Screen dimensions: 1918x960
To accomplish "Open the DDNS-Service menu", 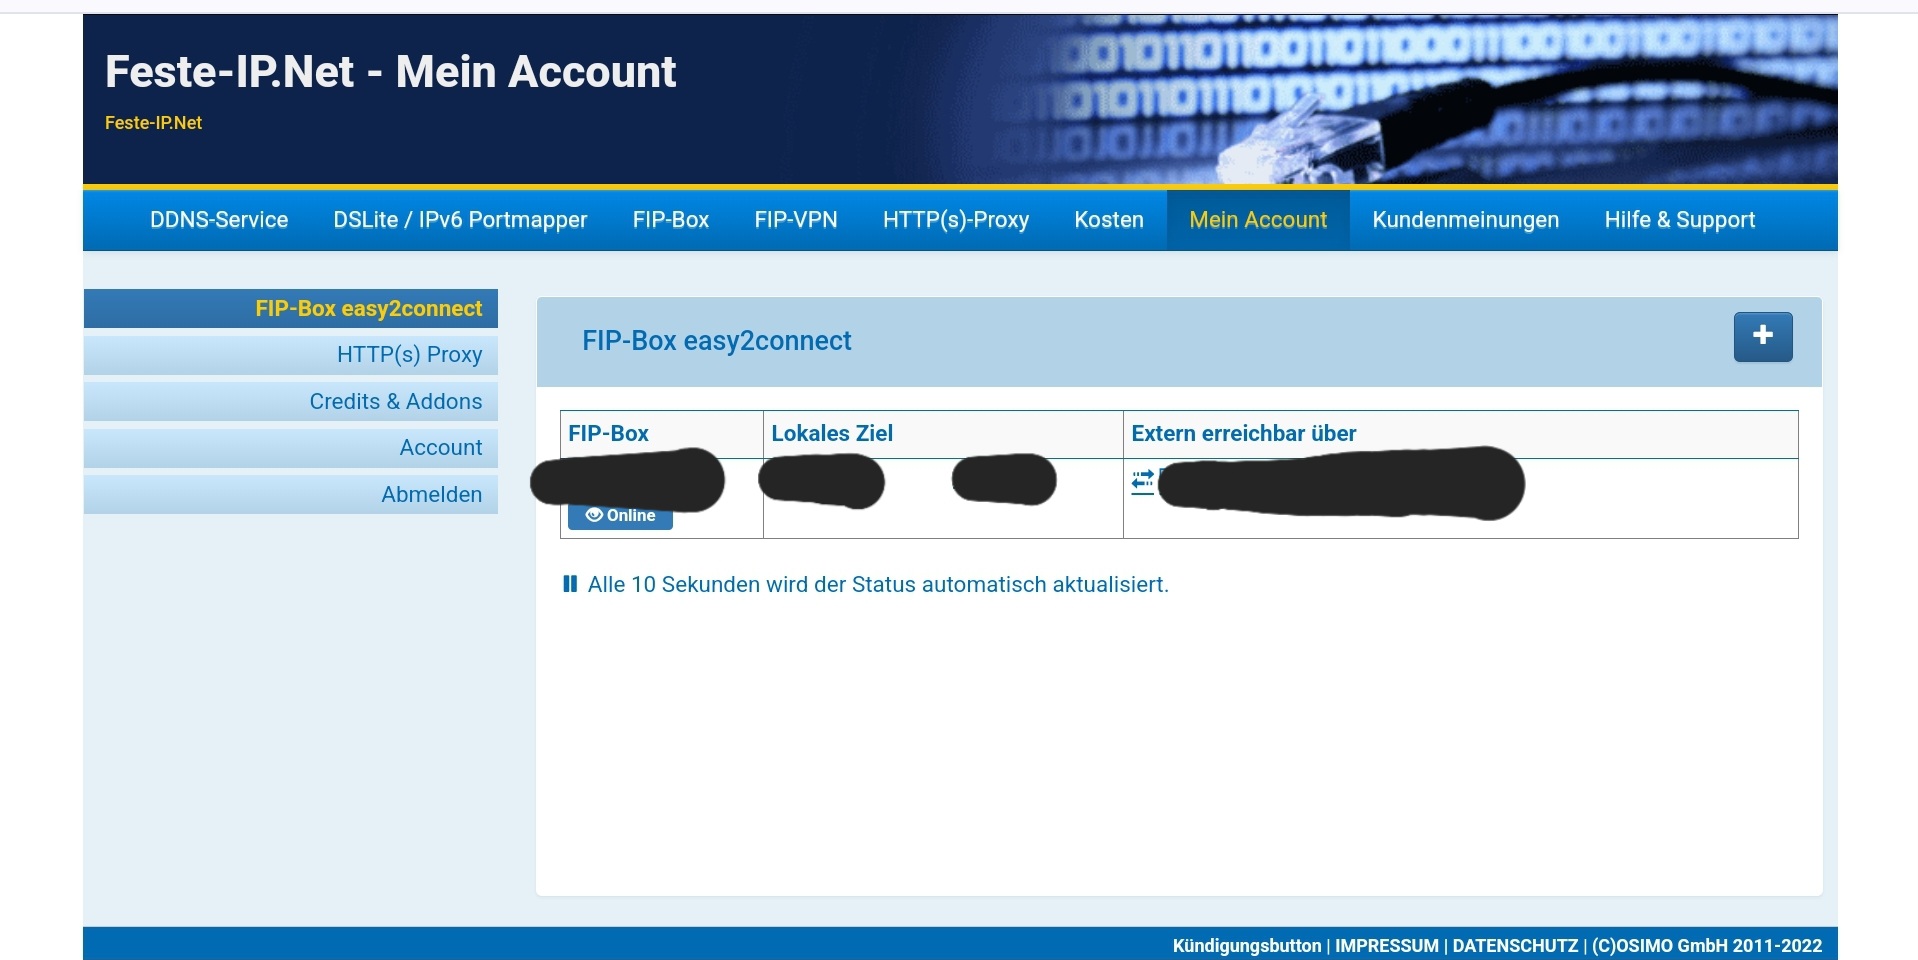I will pyautogui.click(x=219, y=220).
